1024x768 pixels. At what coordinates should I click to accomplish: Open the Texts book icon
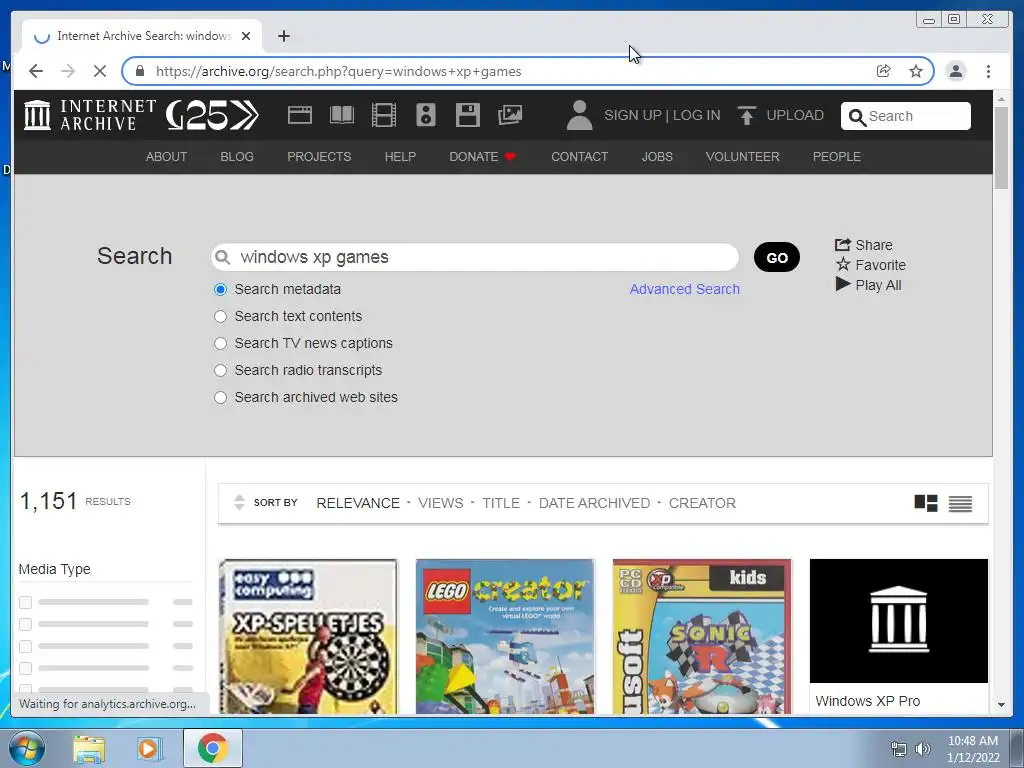point(342,116)
